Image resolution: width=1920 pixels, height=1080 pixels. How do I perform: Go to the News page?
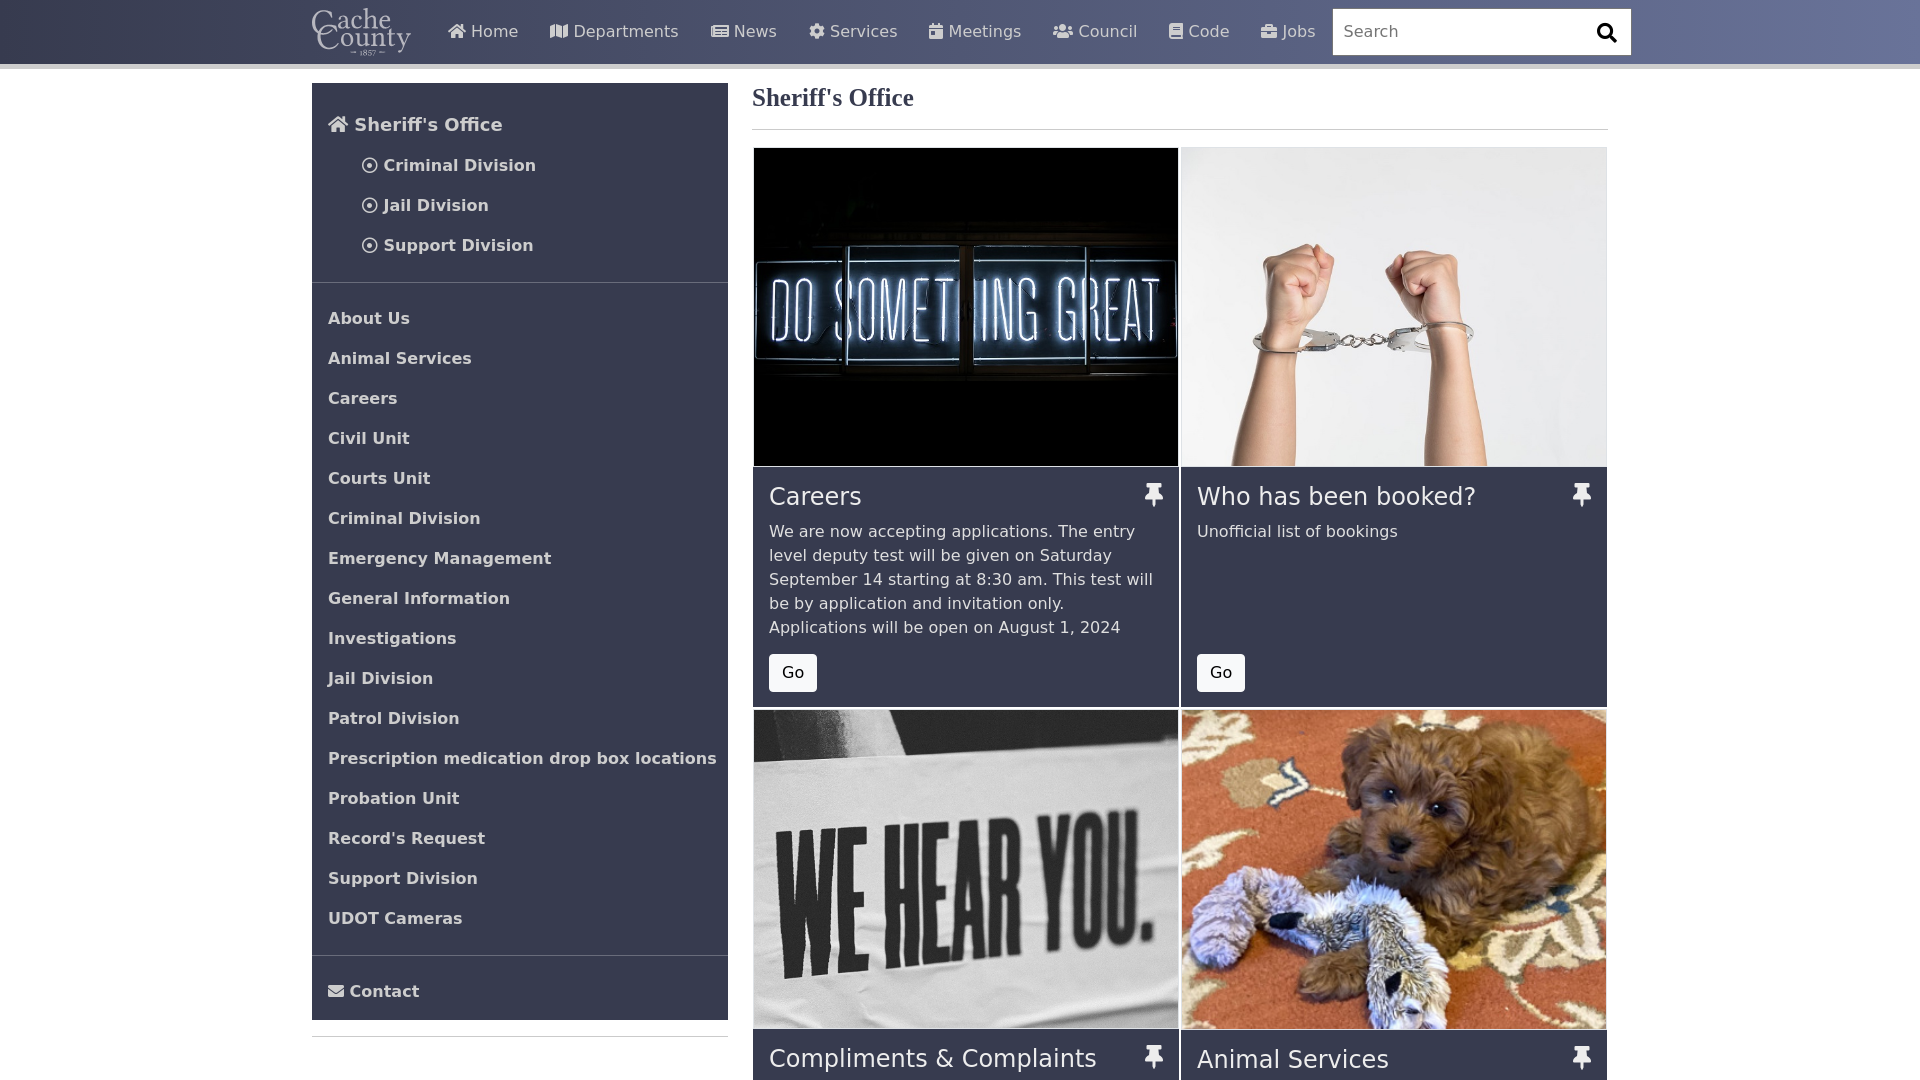743,32
